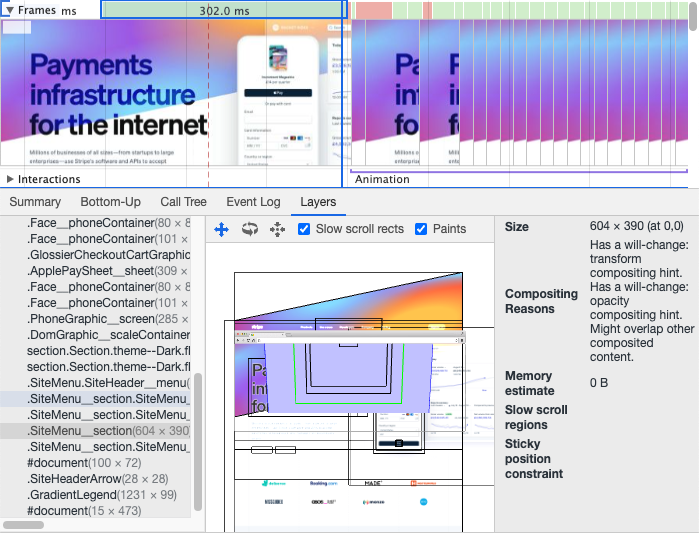This screenshot has height=533, width=699.
Task: Select the Layers tab
Action: pos(318,202)
